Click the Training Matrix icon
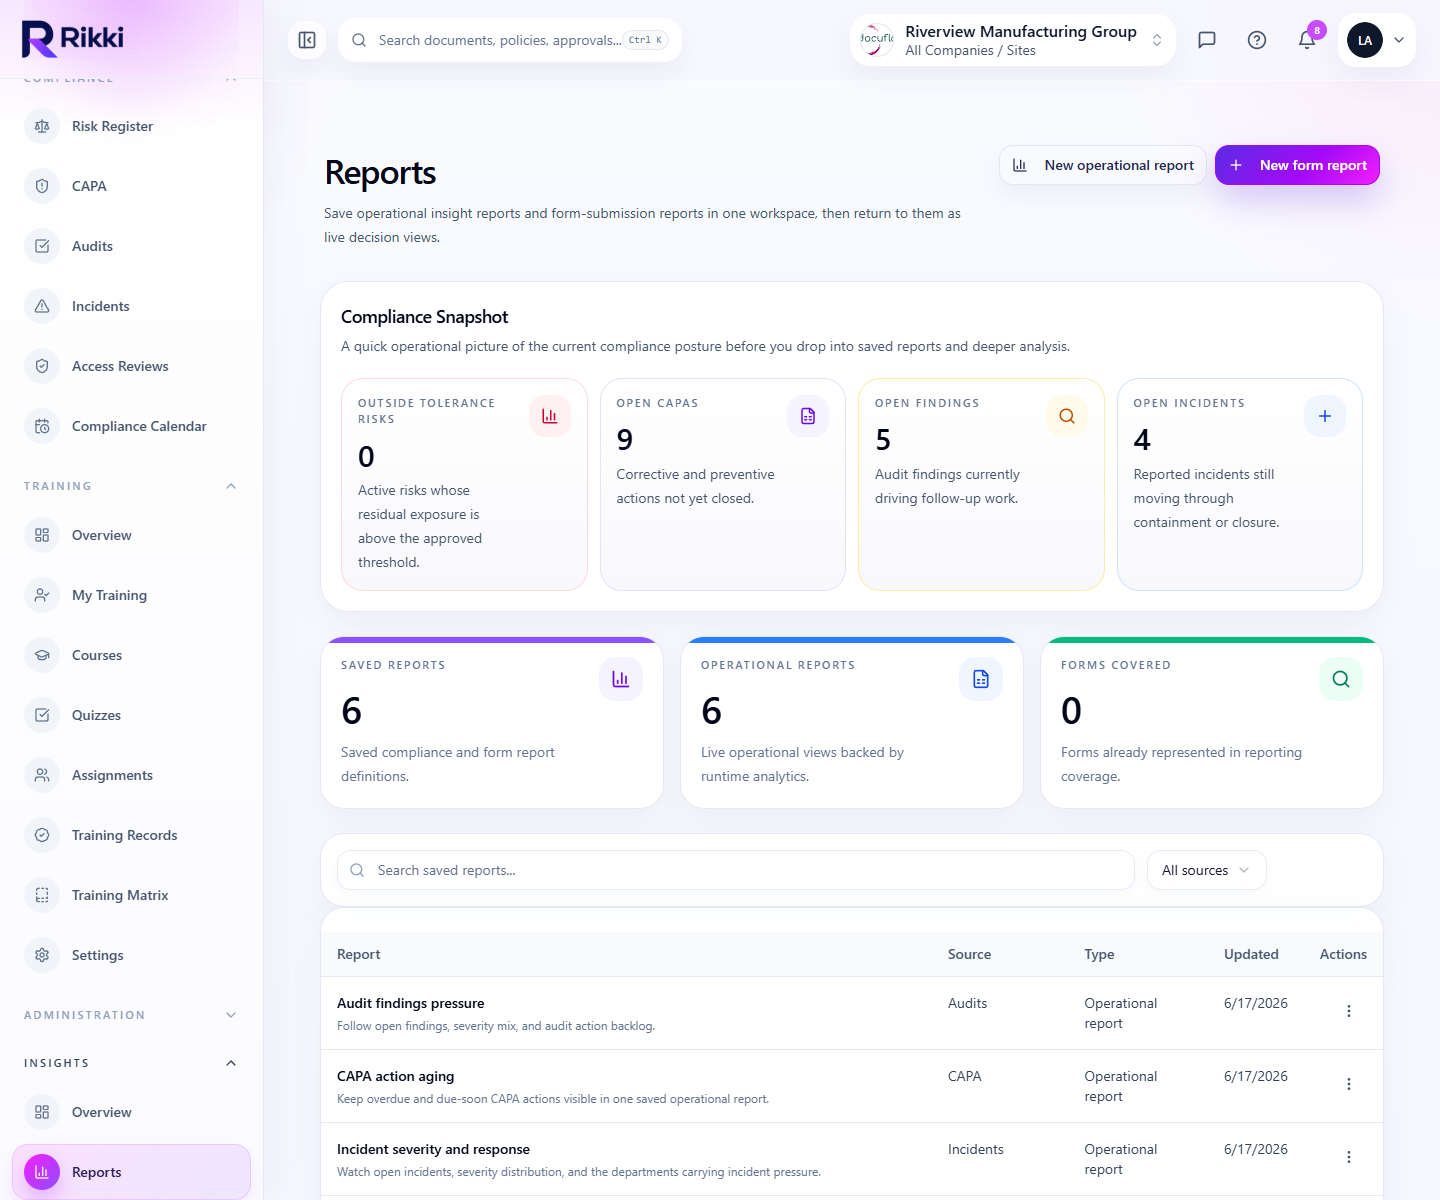Viewport: 1440px width, 1200px height. pos(42,895)
